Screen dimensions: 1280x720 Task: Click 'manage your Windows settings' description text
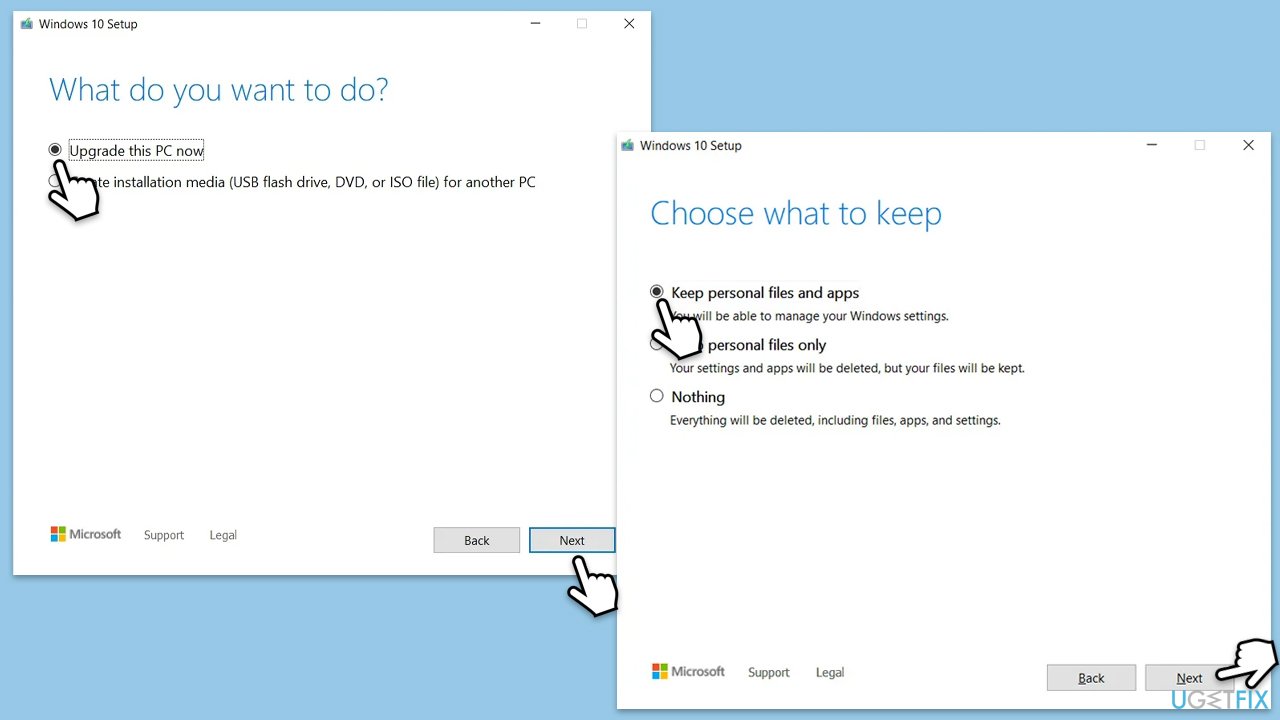[809, 316]
